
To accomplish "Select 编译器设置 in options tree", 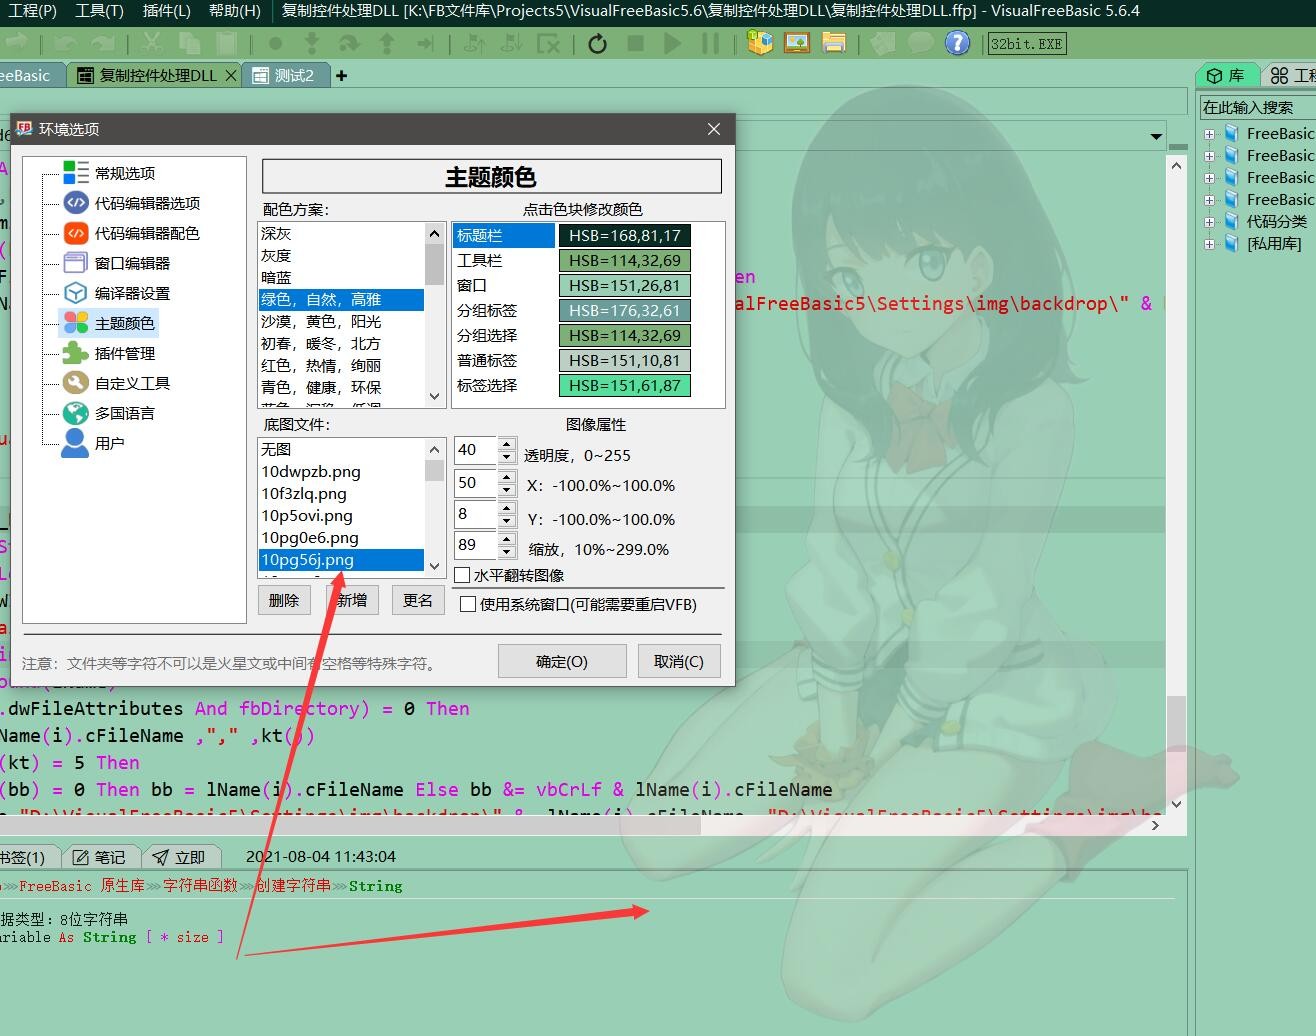I will click(132, 293).
